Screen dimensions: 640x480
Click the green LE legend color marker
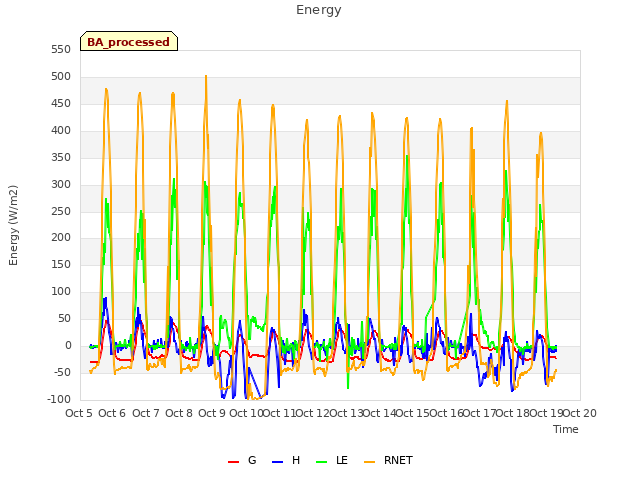322,462
